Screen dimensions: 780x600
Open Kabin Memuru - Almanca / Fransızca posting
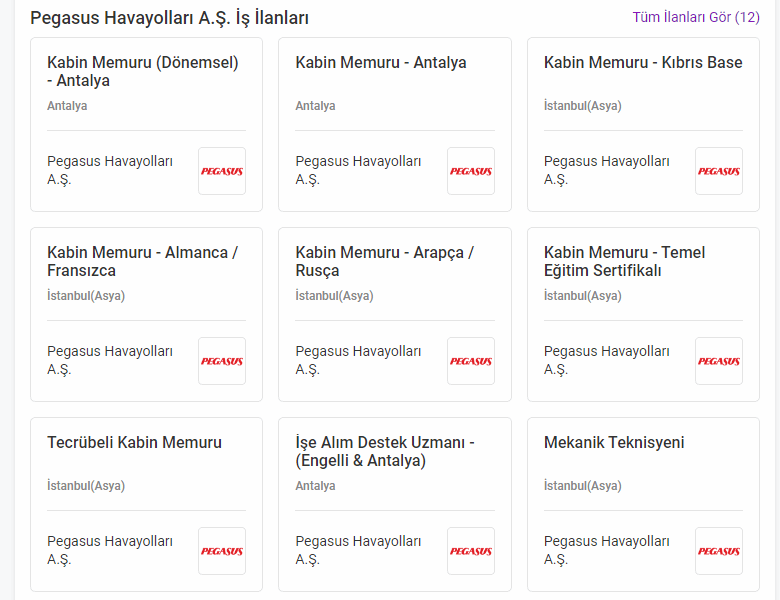(x=142, y=261)
